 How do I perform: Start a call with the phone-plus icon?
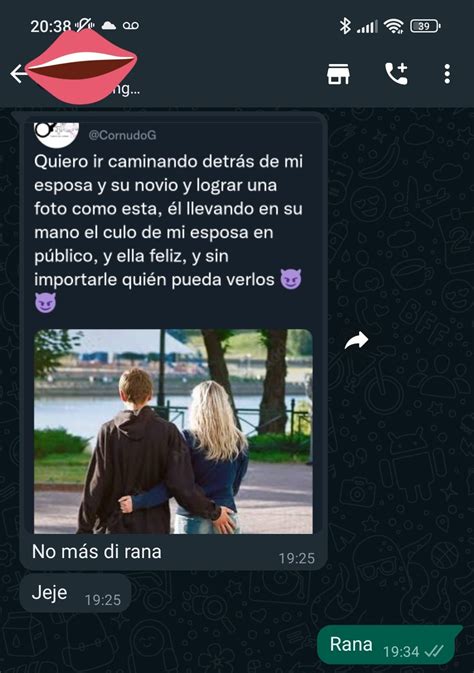coord(396,73)
